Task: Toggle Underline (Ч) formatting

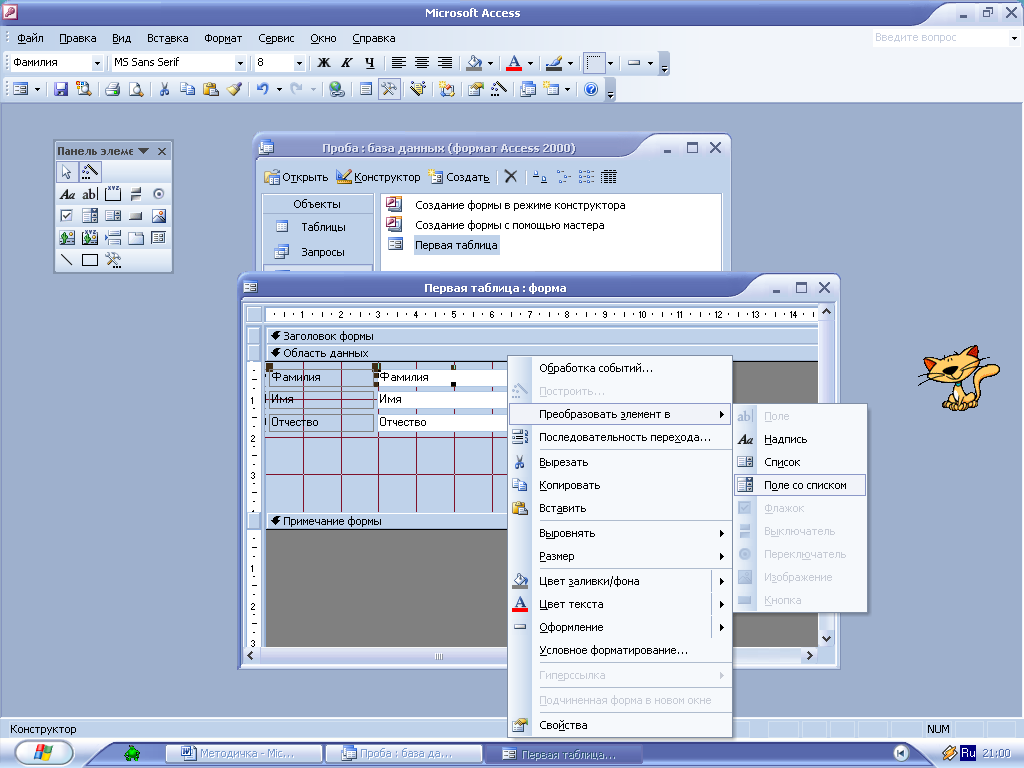Action: click(x=370, y=63)
